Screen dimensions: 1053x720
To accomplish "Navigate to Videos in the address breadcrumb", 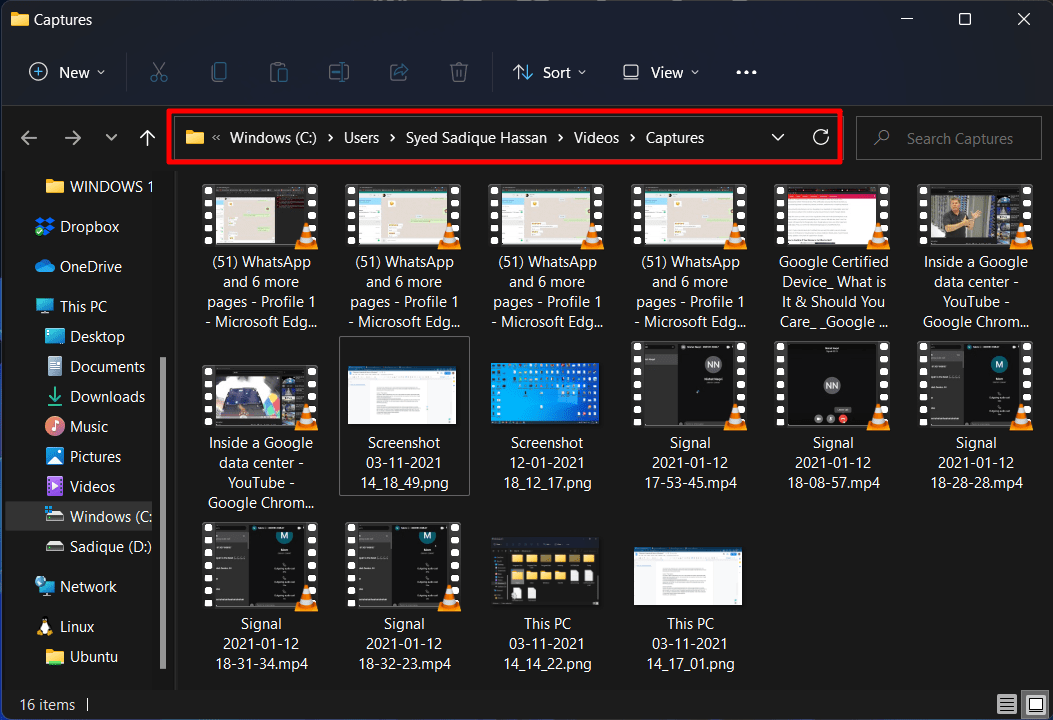I will click(596, 138).
